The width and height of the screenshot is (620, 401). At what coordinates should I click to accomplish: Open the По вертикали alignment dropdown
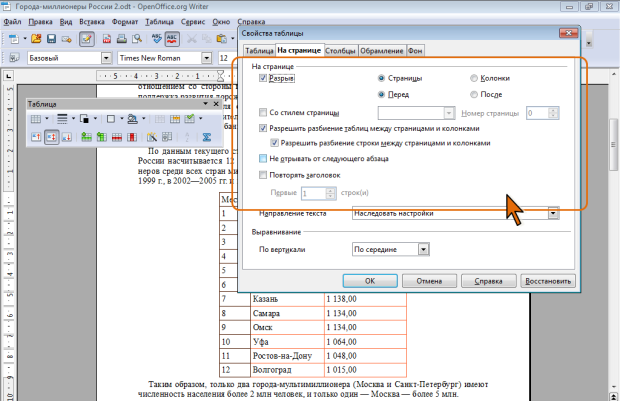[x=423, y=249]
